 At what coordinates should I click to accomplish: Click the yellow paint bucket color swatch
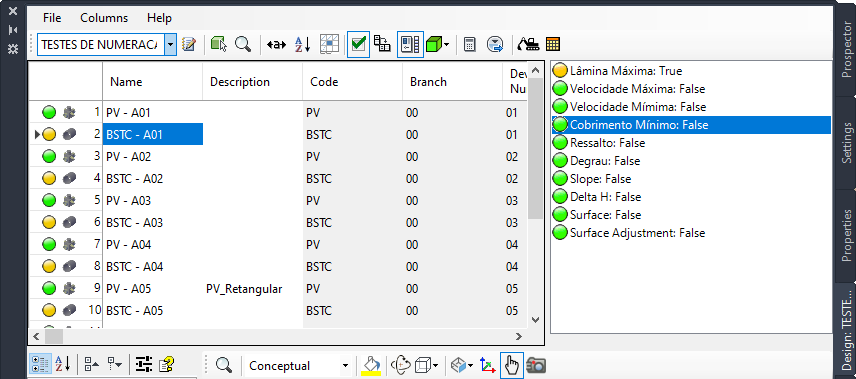pyautogui.click(x=370, y=365)
